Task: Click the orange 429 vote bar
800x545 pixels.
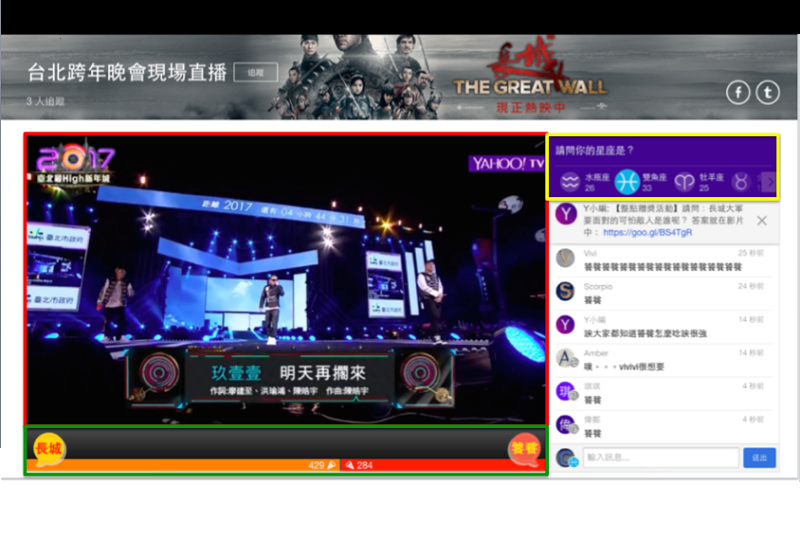Action: (183, 465)
